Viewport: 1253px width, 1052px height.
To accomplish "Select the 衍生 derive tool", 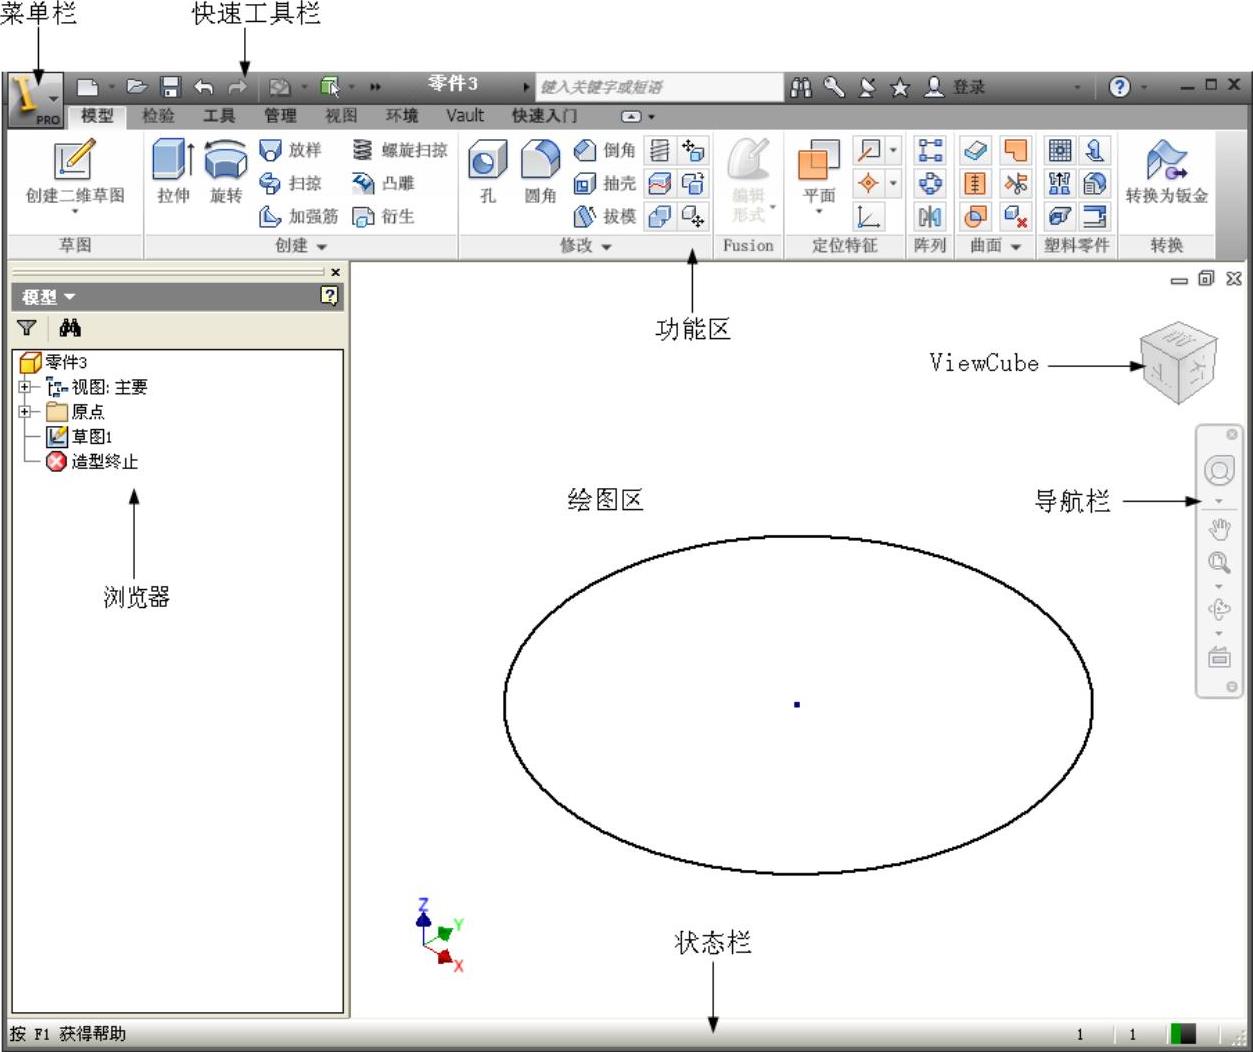I will point(383,216).
